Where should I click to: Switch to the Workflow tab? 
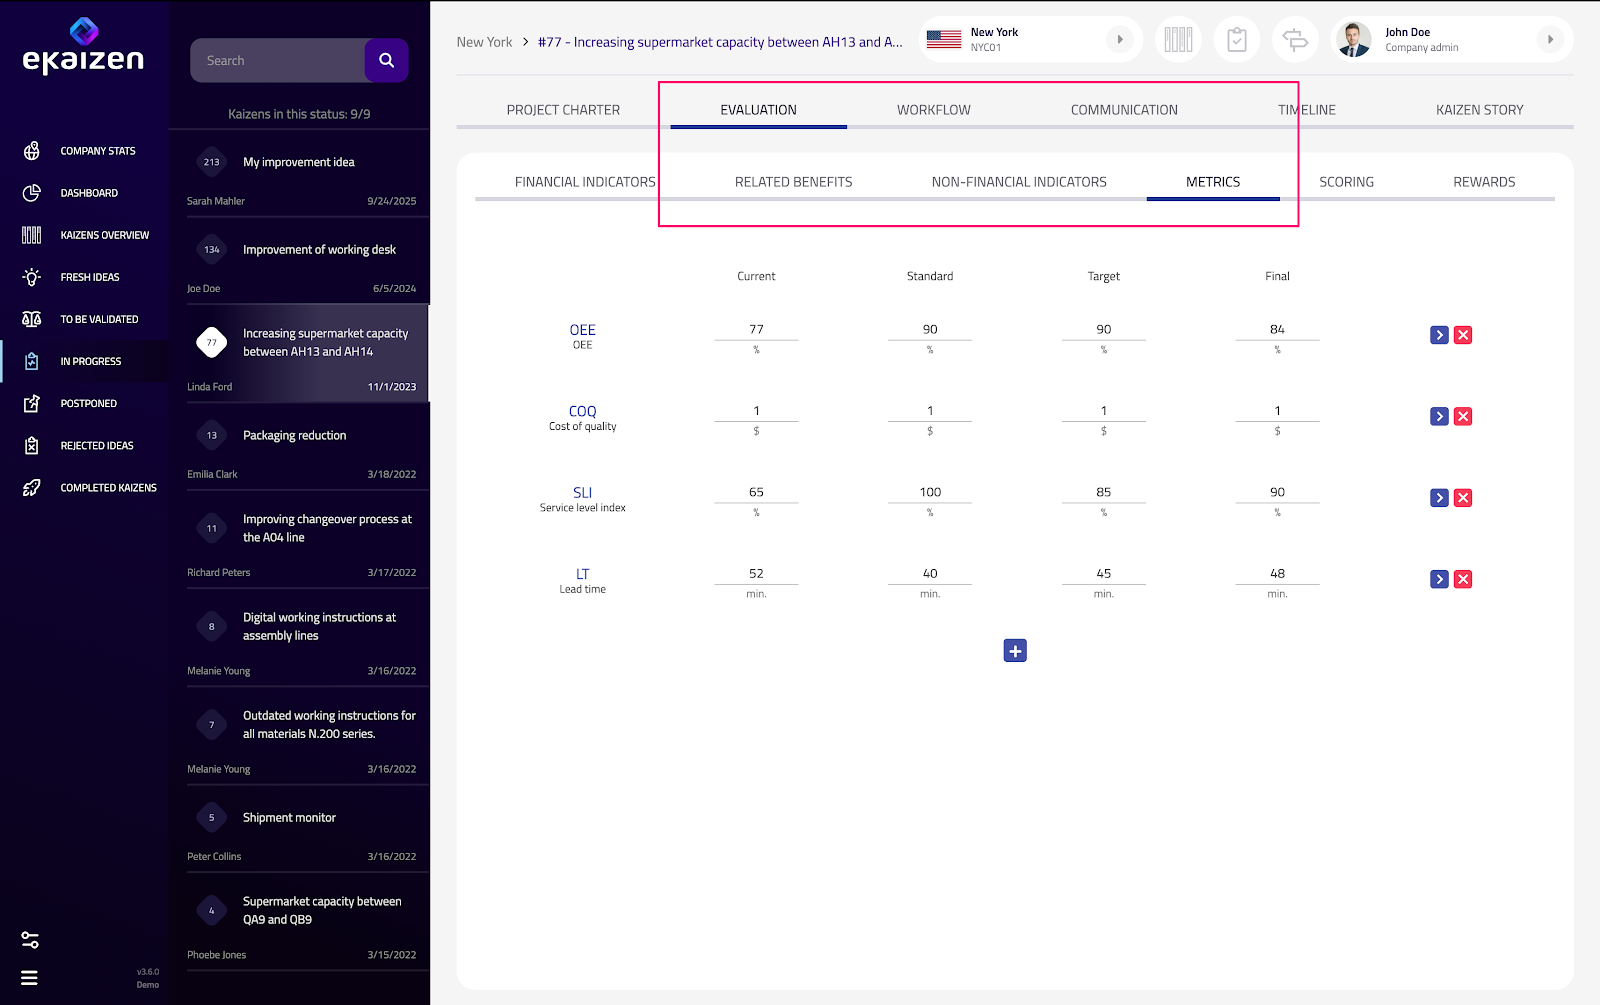click(933, 110)
